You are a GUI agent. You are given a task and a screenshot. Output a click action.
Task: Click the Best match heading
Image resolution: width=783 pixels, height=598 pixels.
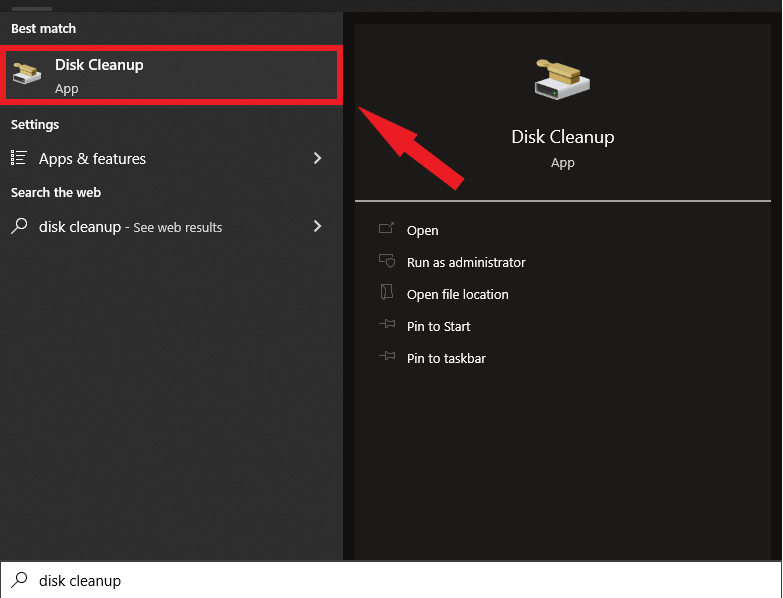tap(43, 28)
